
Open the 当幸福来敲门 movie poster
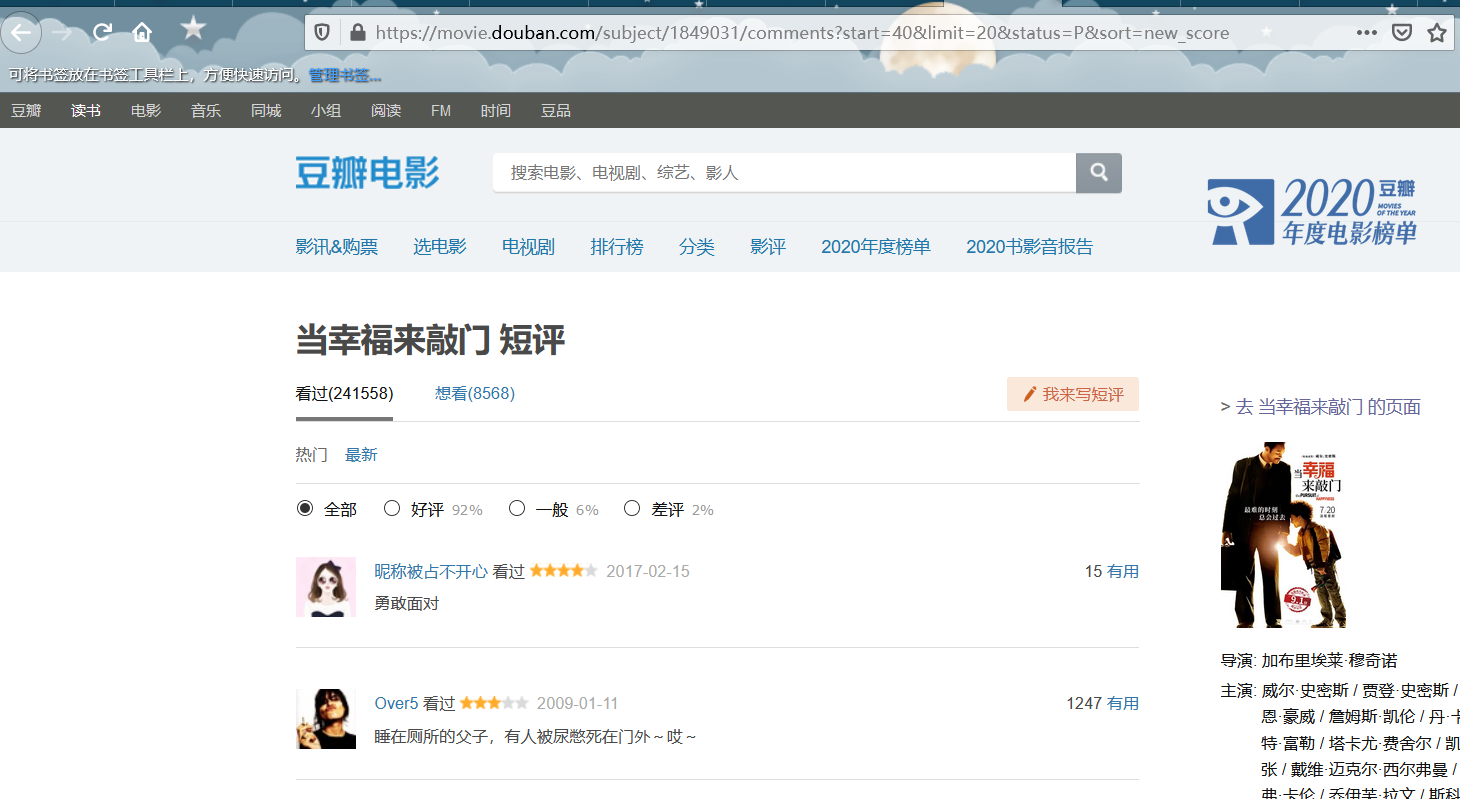click(1283, 535)
